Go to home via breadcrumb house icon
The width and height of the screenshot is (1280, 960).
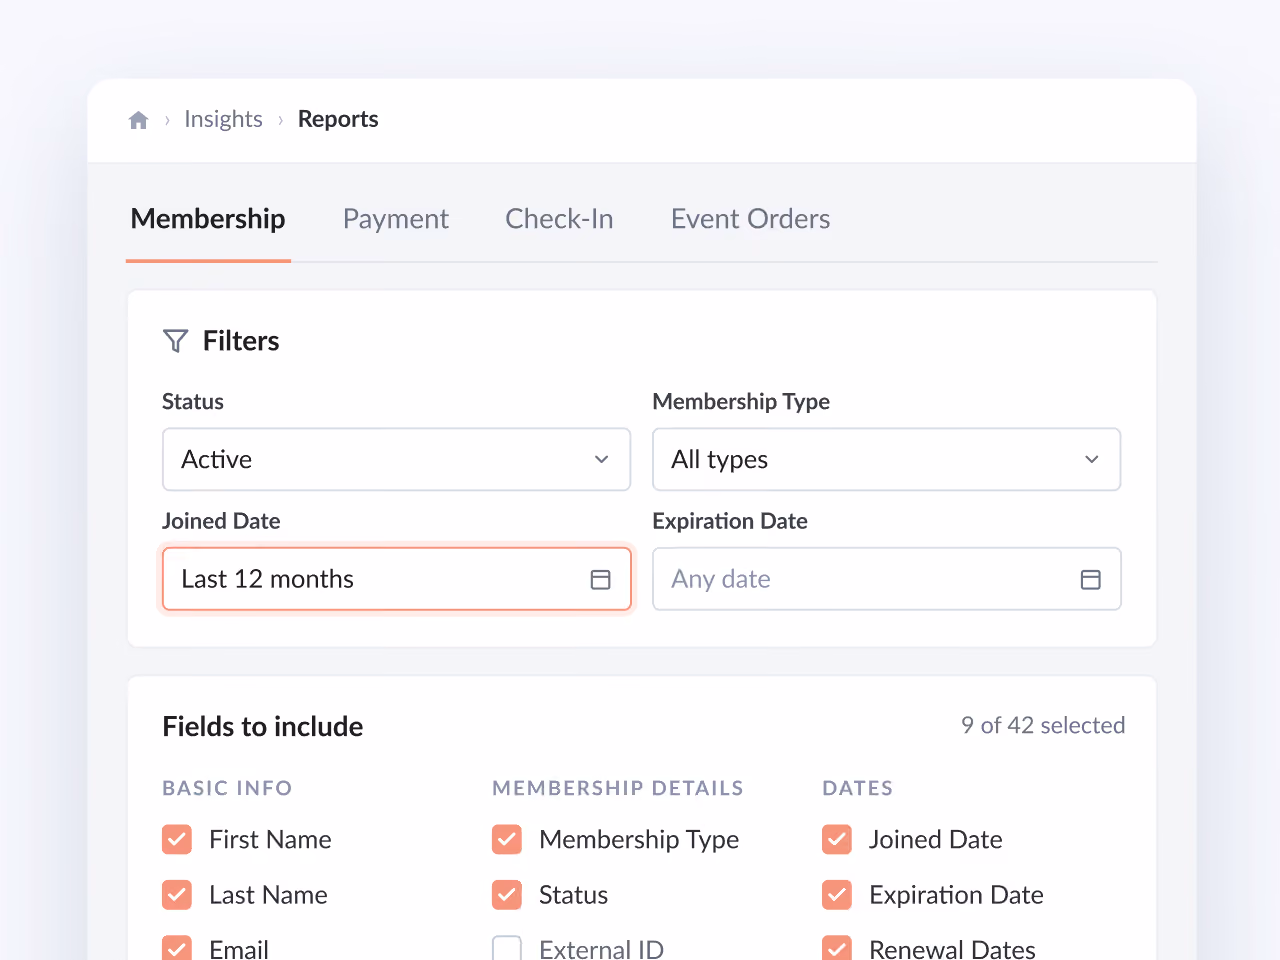[139, 120]
